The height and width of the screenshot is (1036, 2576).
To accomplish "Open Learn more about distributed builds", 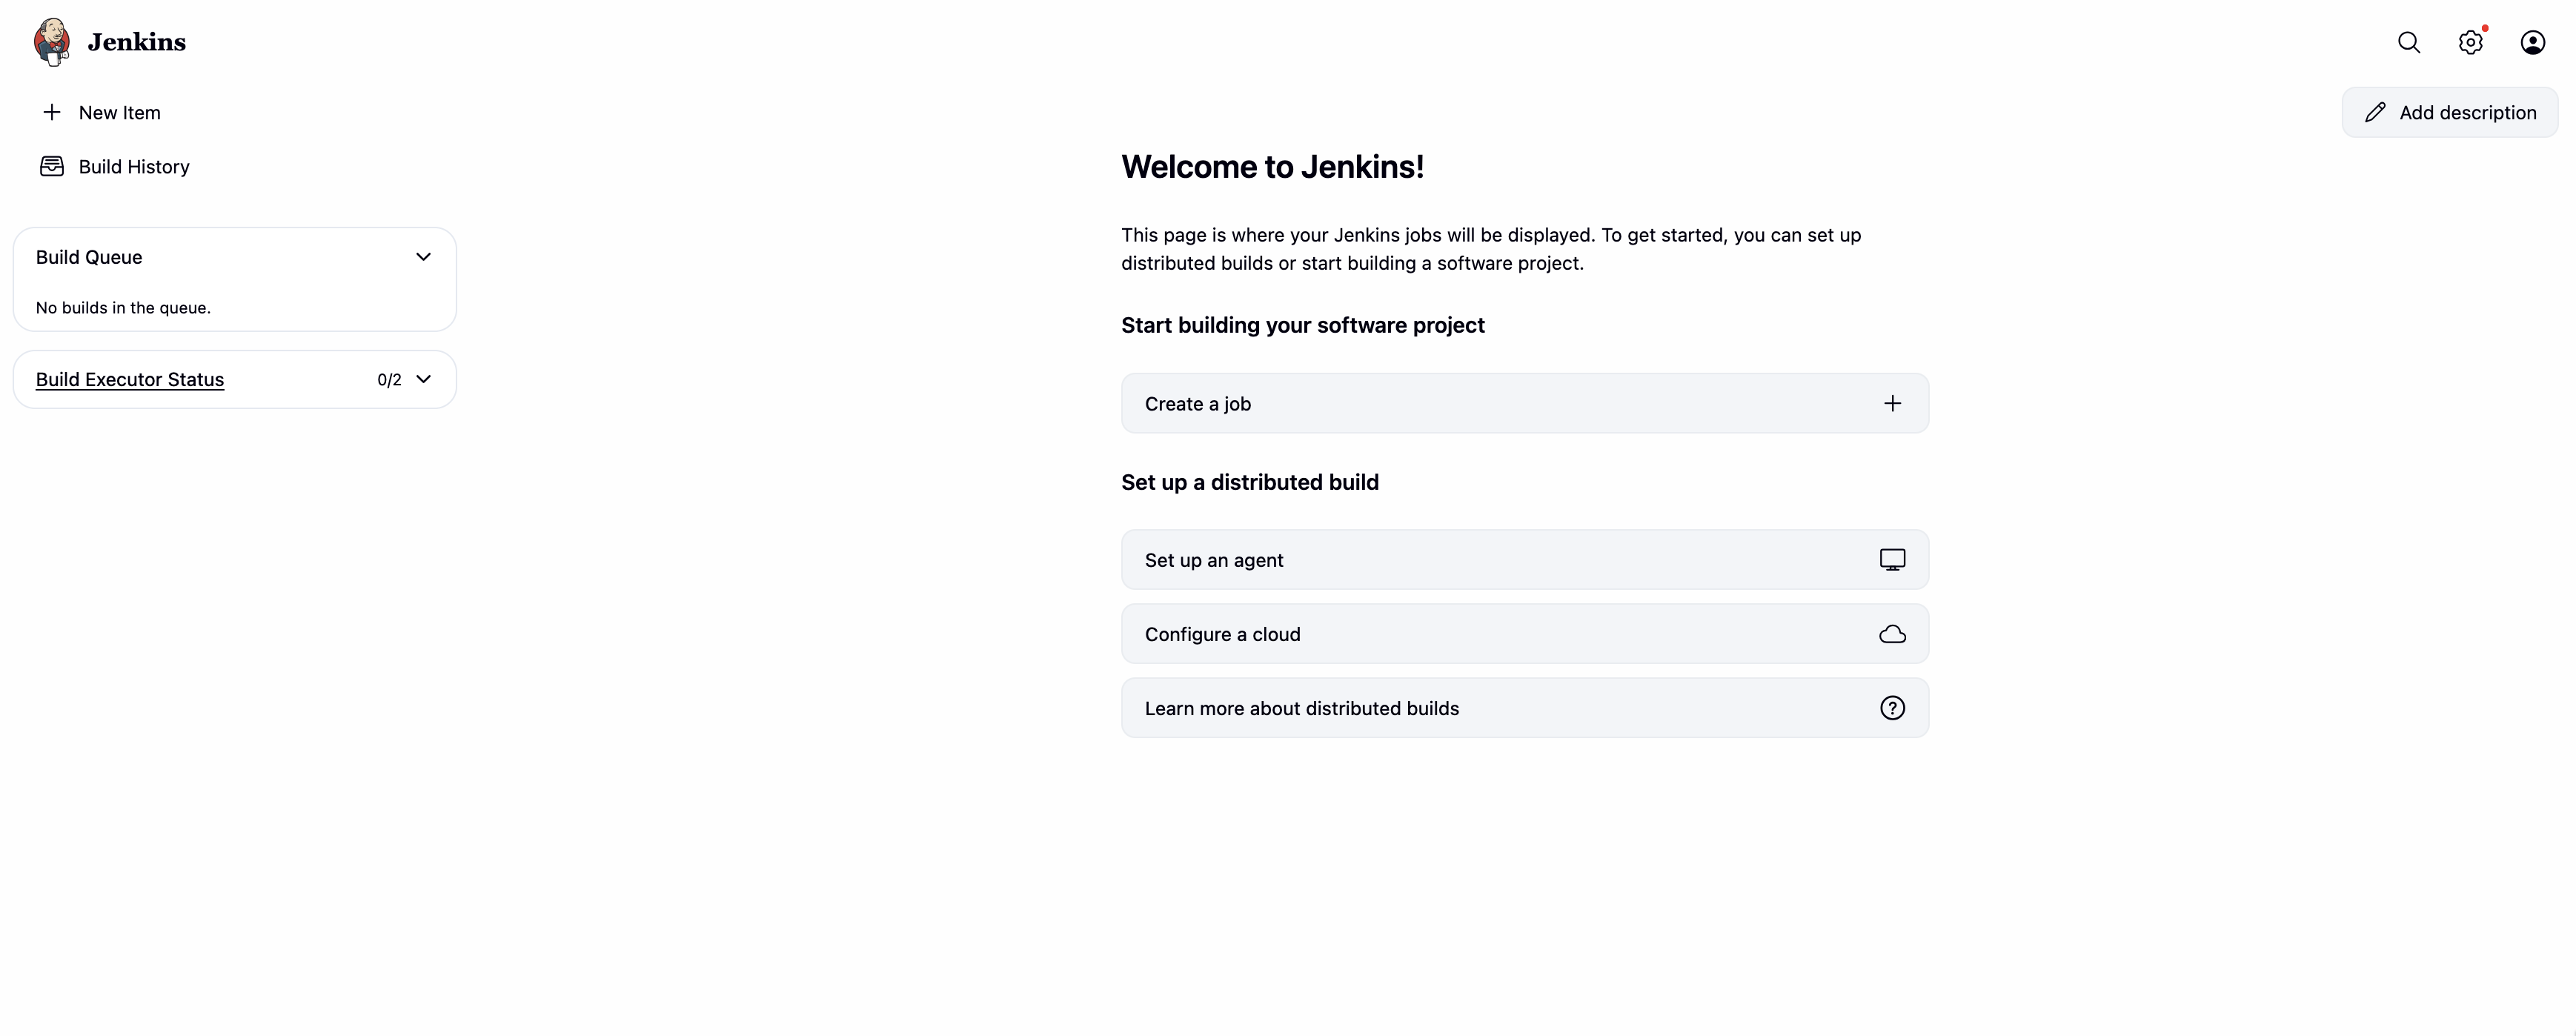I will 1301,708.
